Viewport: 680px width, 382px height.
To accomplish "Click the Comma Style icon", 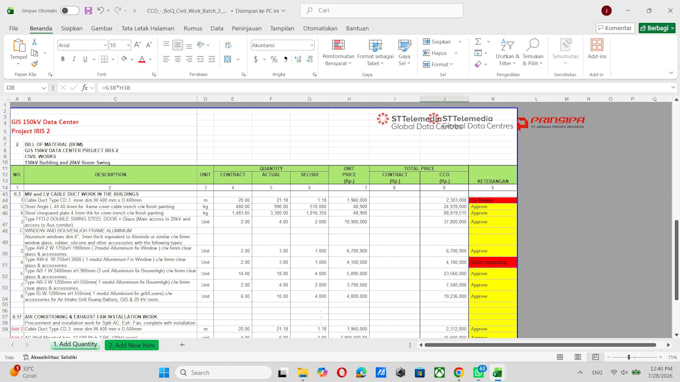I will (x=285, y=59).
